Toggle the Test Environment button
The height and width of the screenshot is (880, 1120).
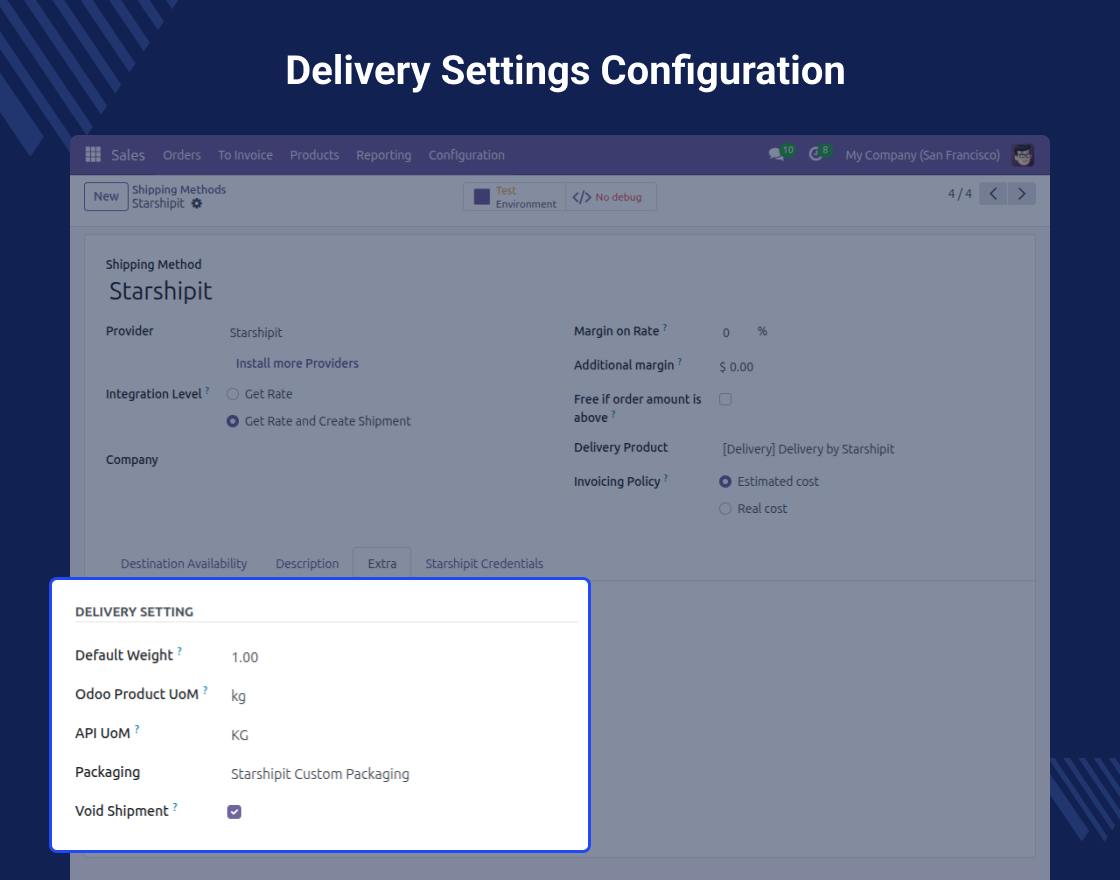coord(514,197)
